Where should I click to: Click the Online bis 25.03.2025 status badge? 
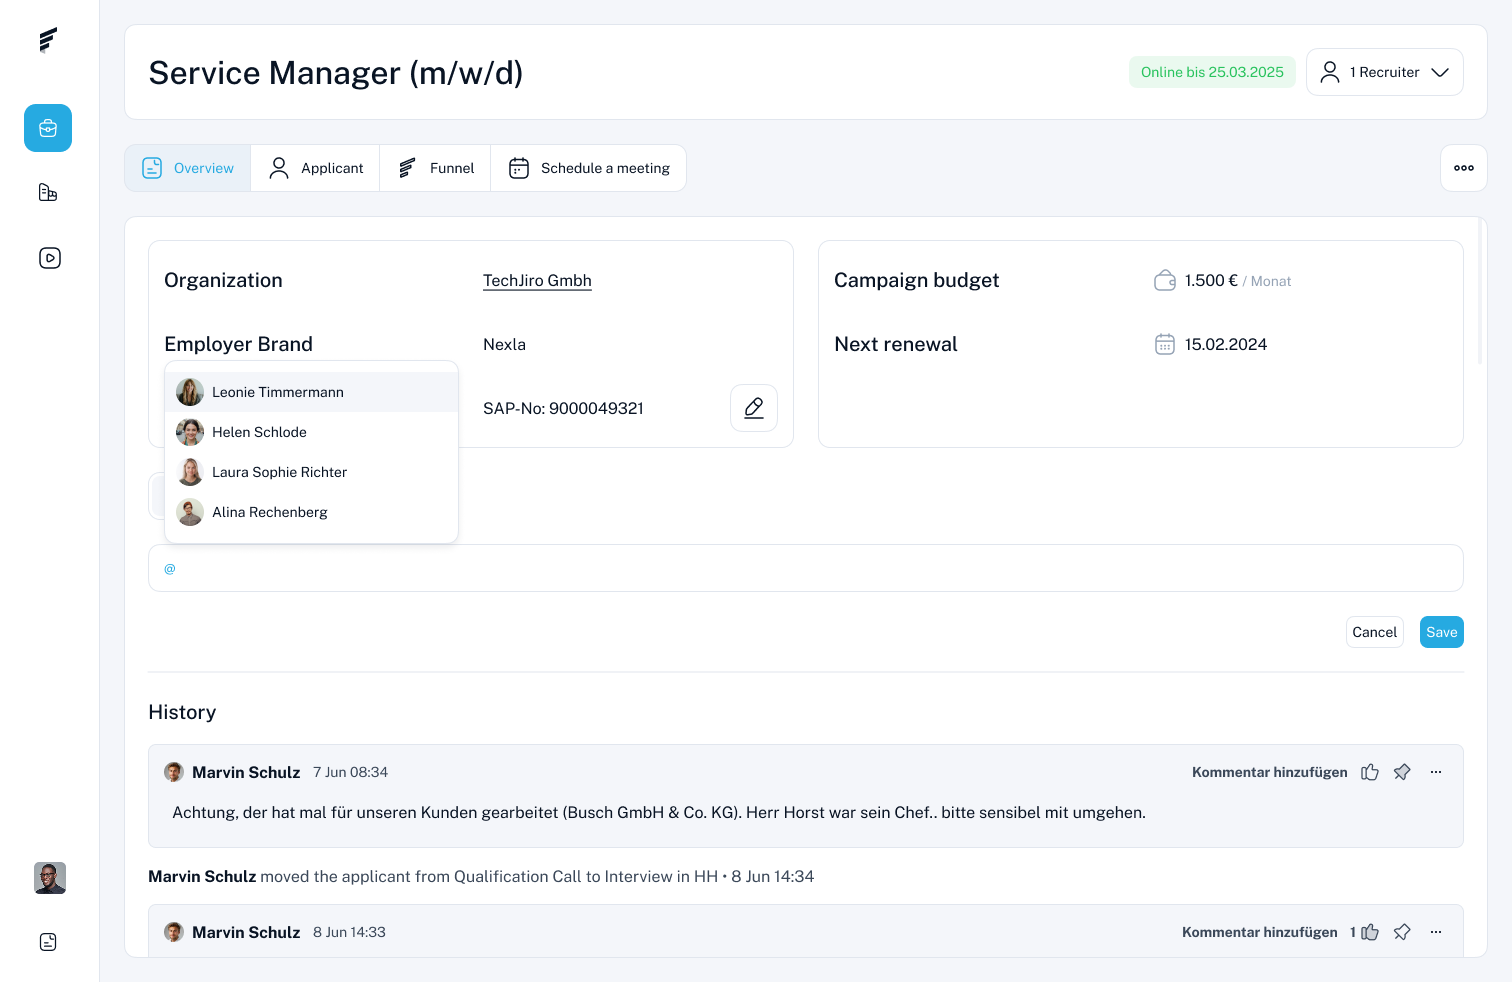pyautogui.click(x=1212, y=72)
